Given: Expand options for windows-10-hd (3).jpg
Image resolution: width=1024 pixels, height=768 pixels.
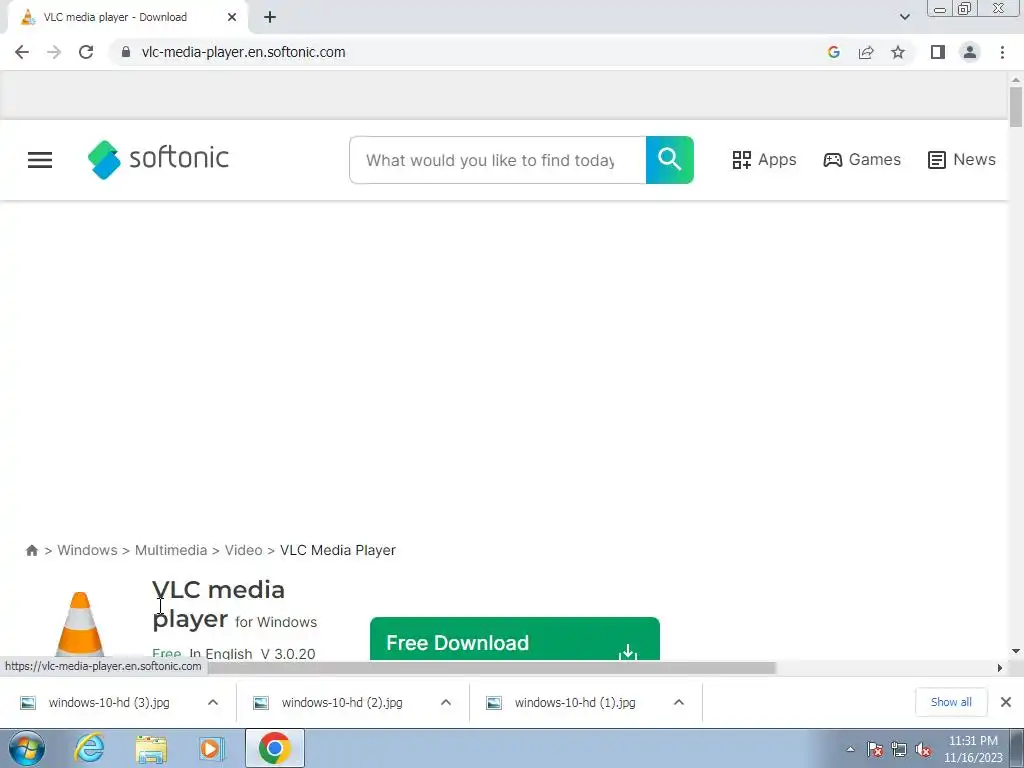Looking at the screenshot, I should (x=213, y=703).
